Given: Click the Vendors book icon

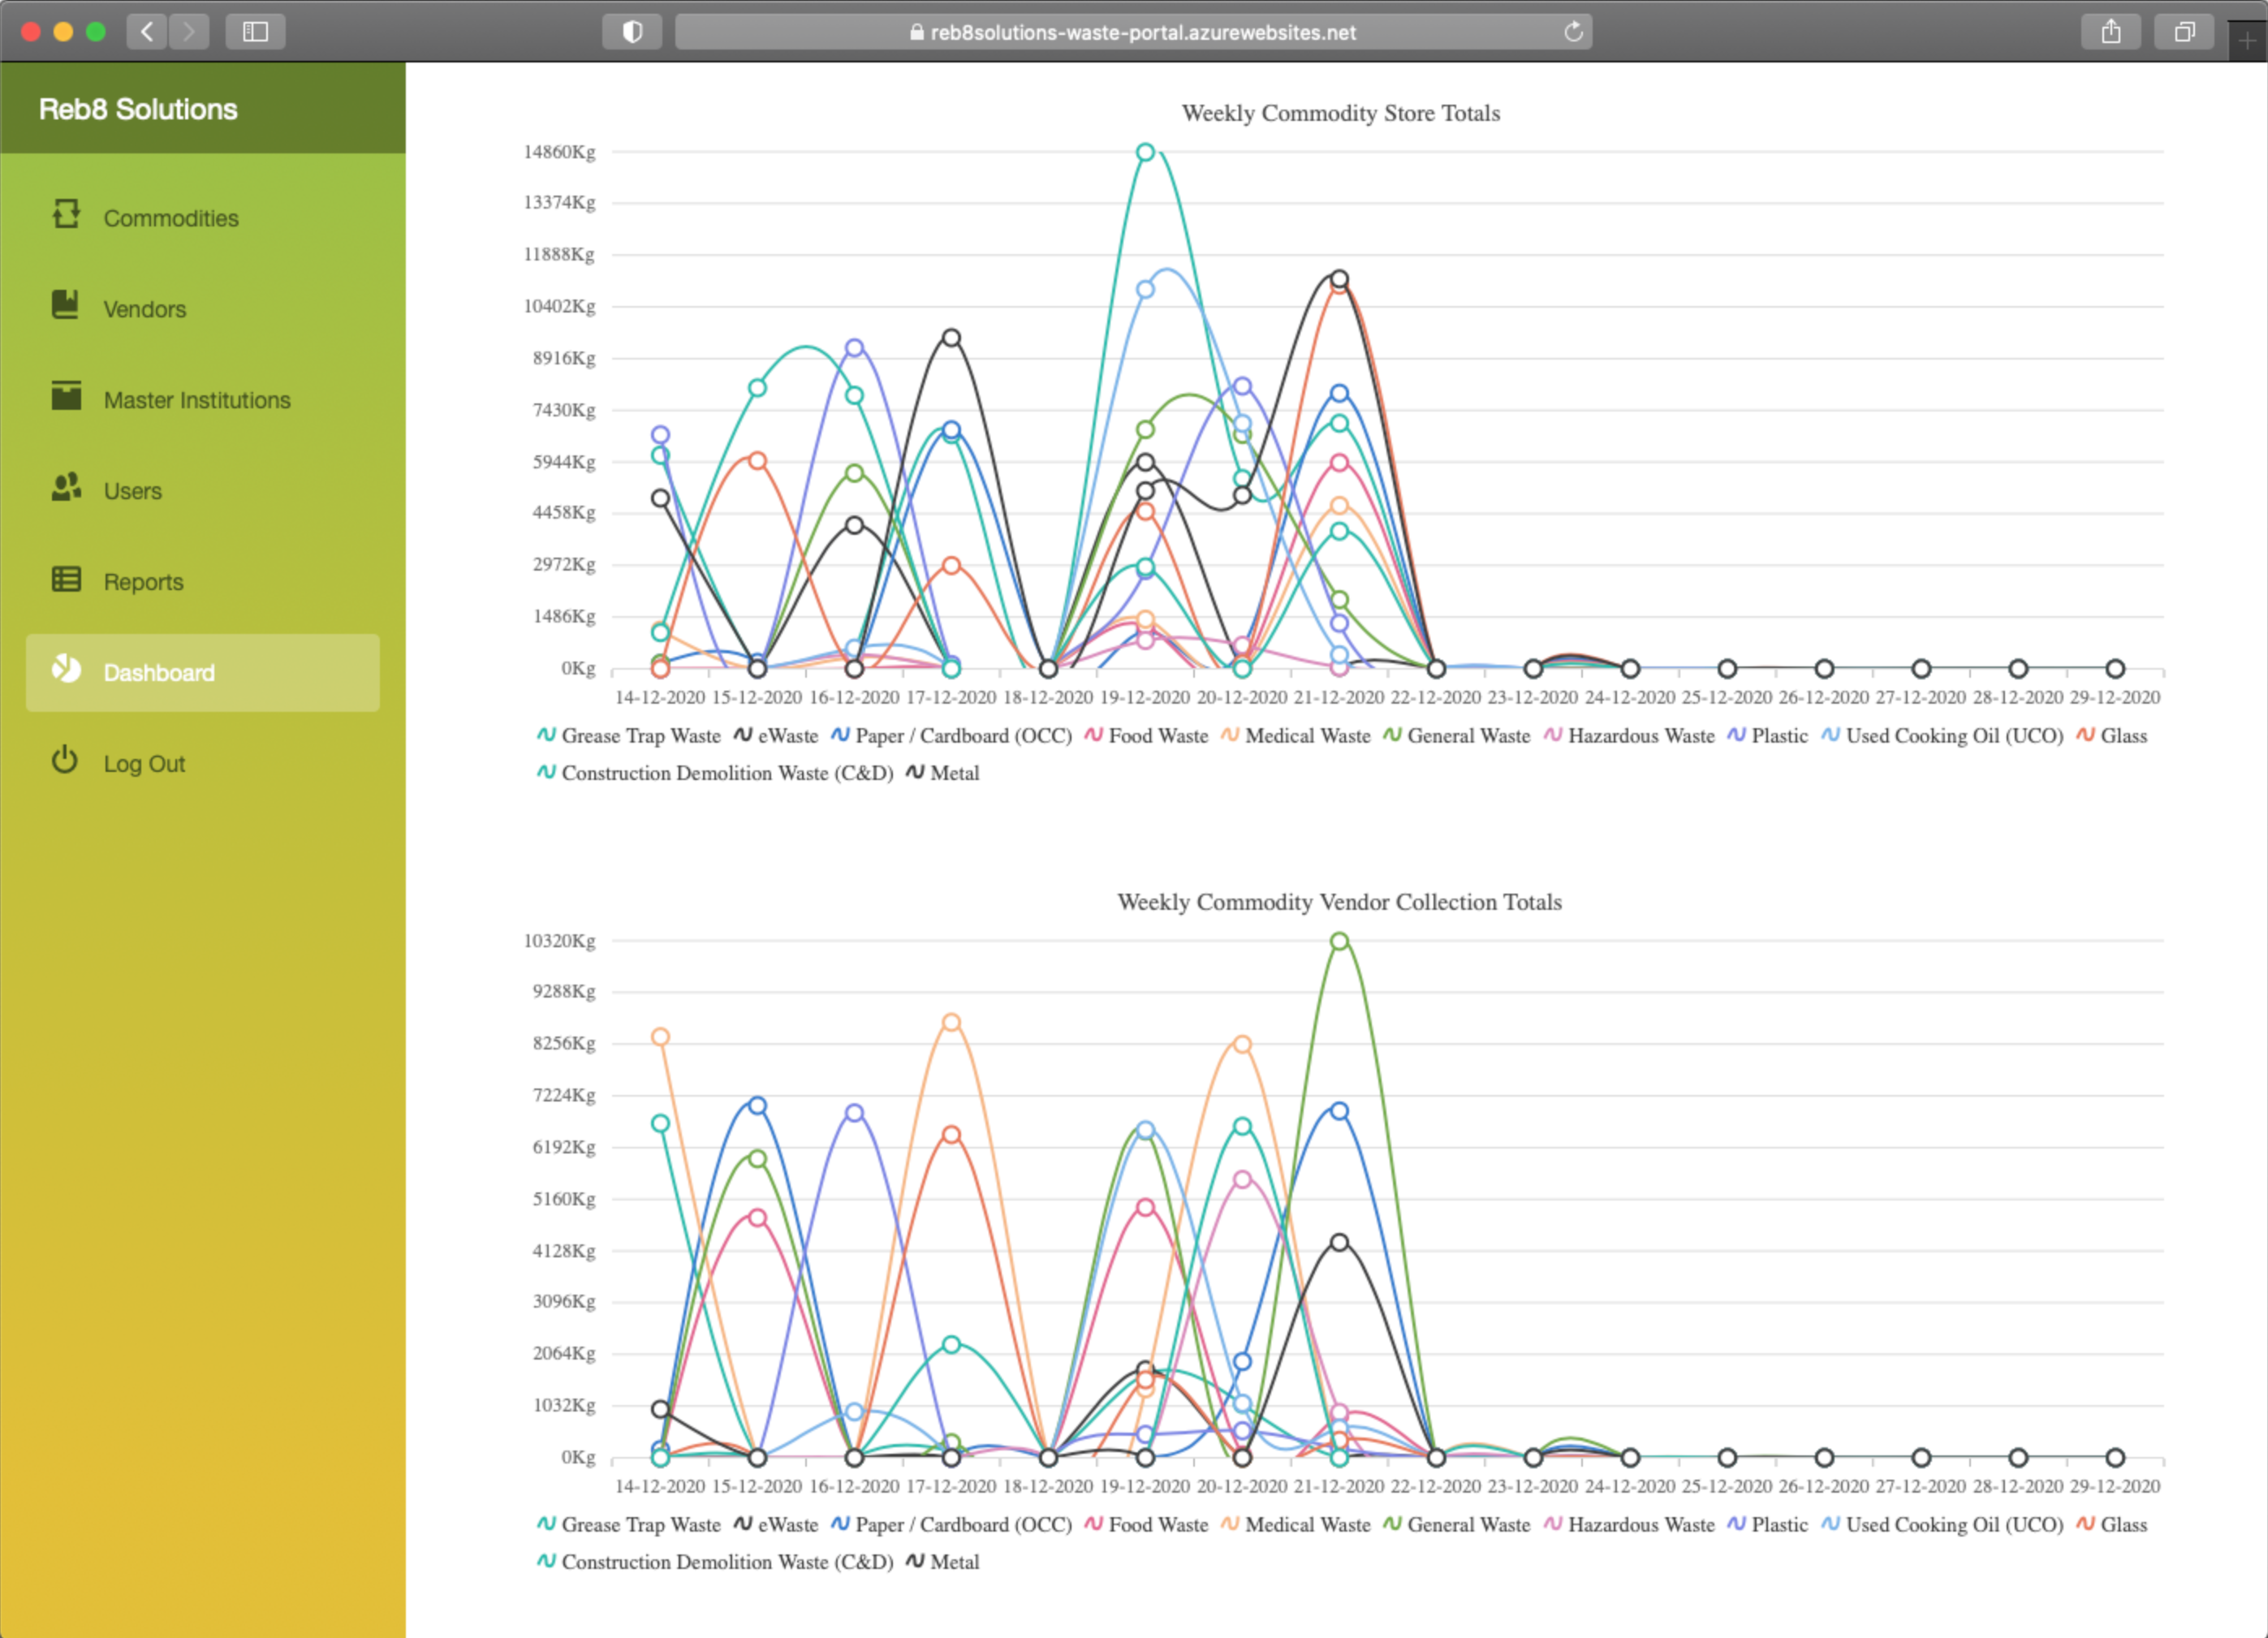Looking at the screenshot, I should [x=66, y=305].
